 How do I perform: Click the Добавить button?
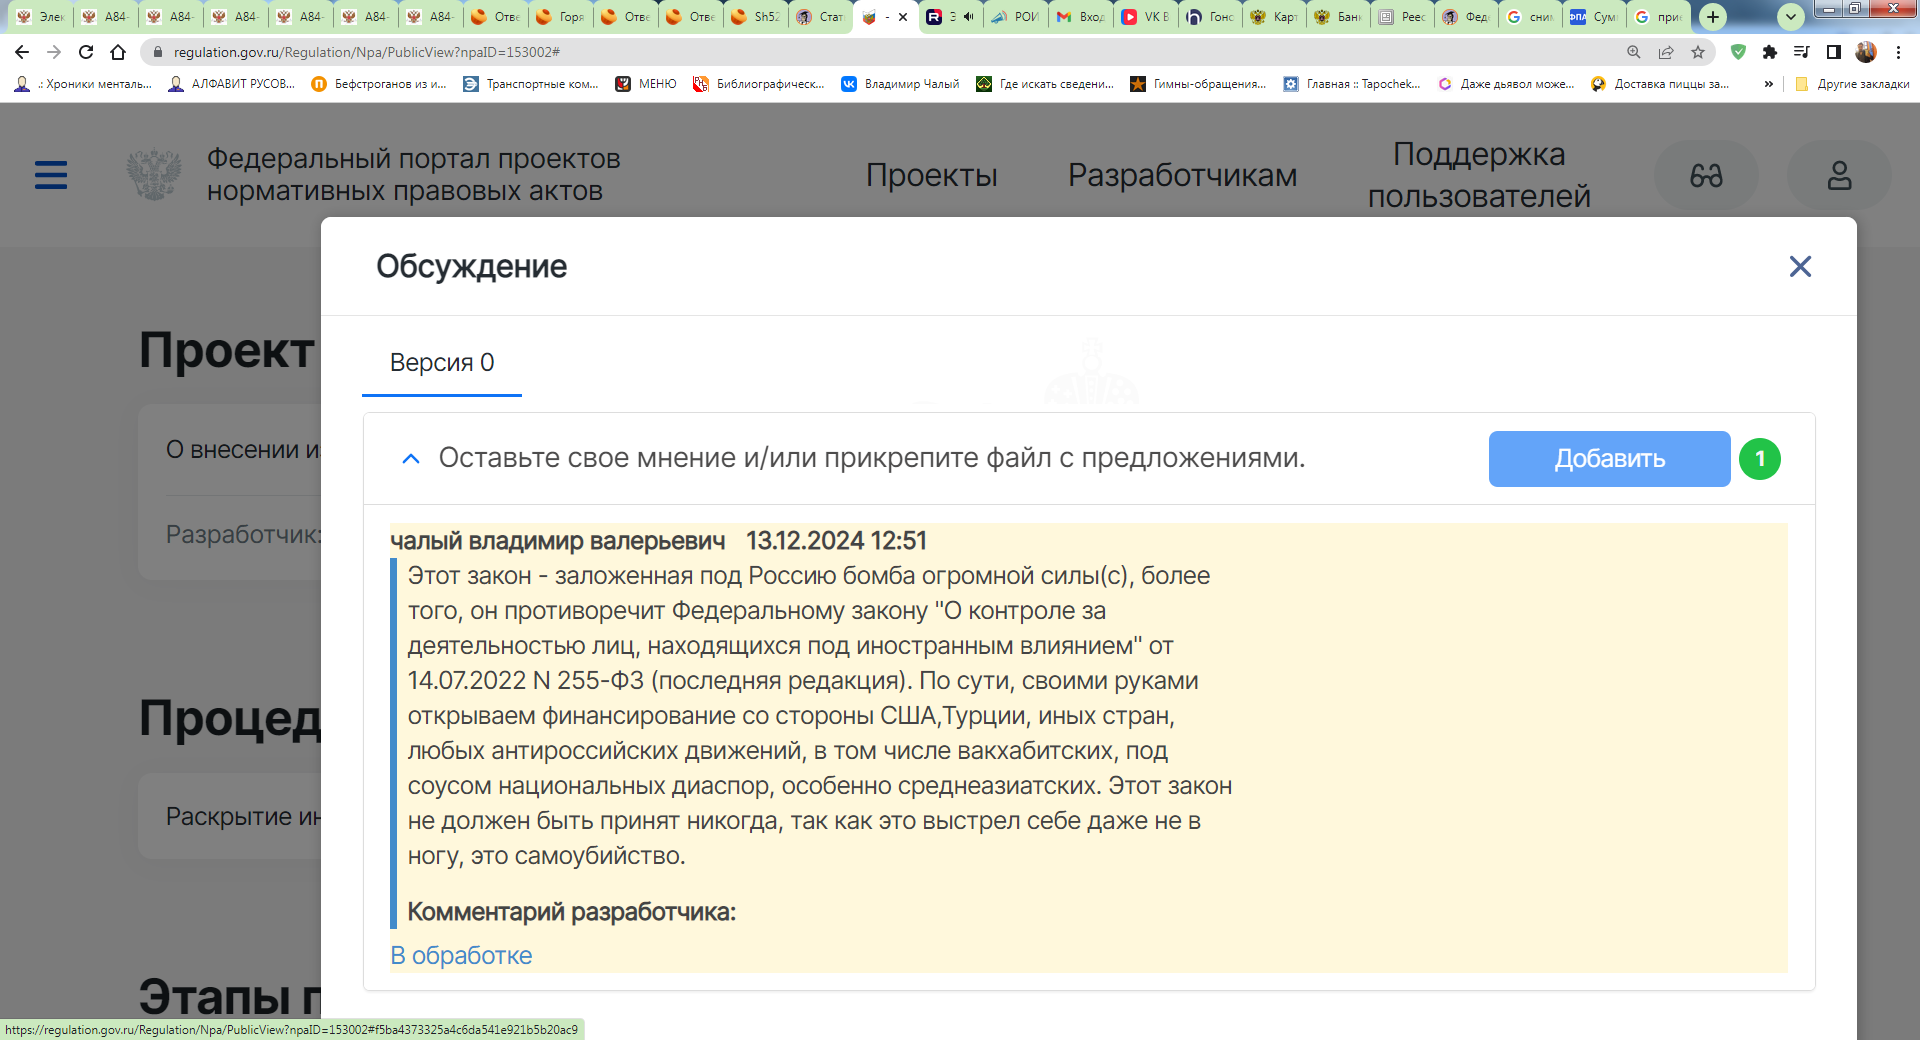tap(1609, 459)
